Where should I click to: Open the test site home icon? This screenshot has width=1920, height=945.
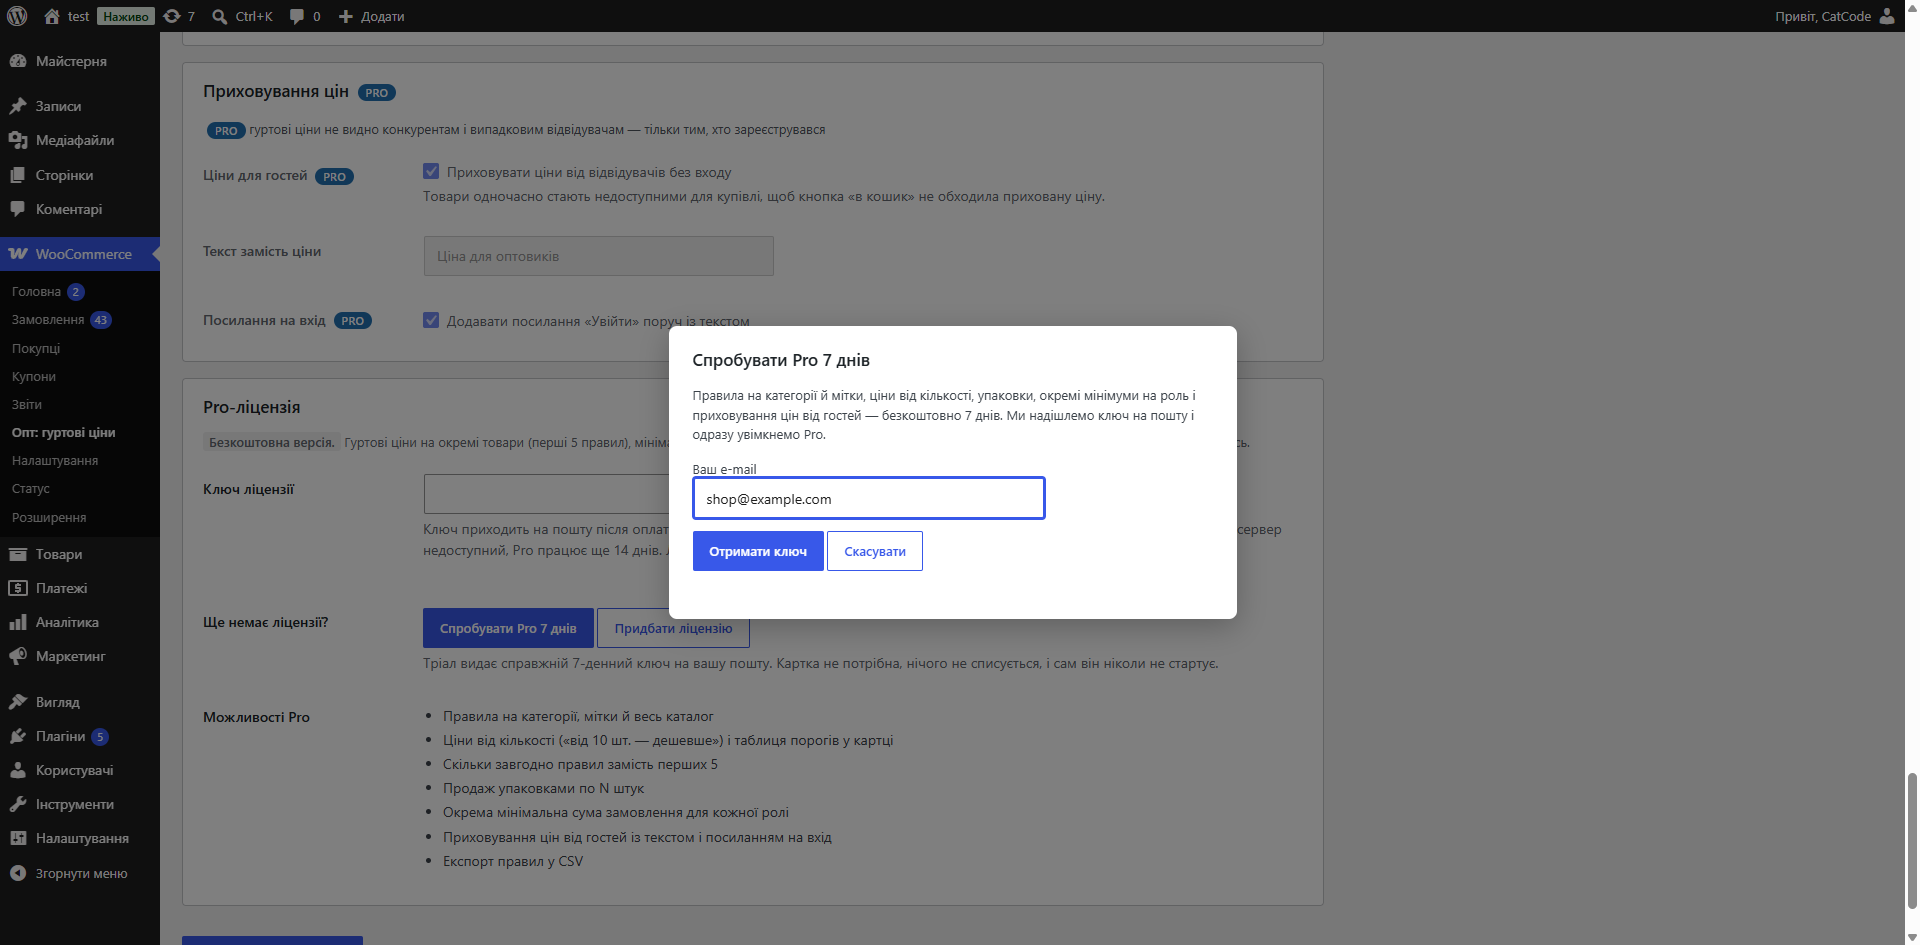point(52,16)
